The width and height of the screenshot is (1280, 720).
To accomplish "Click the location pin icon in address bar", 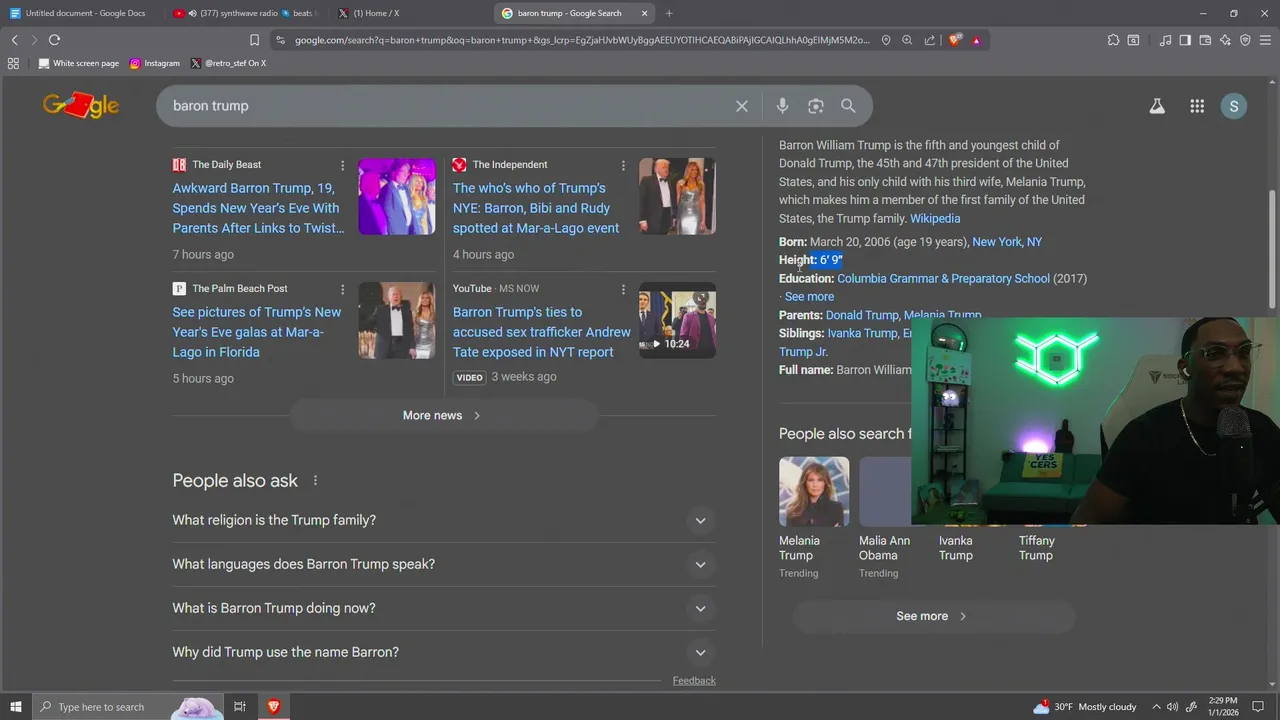I will [x=886, y=40].
